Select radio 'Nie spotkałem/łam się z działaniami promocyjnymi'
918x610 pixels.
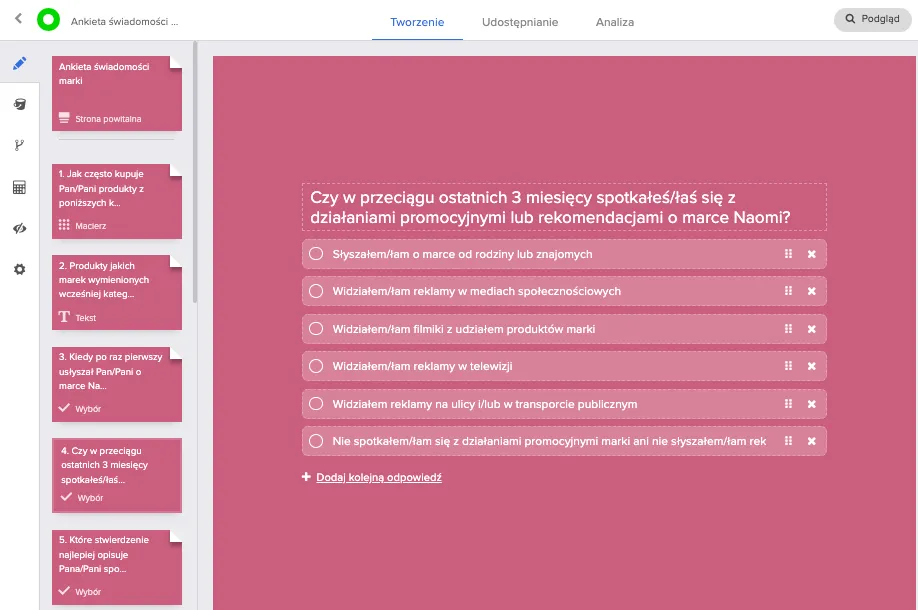(x=316, y=441)
